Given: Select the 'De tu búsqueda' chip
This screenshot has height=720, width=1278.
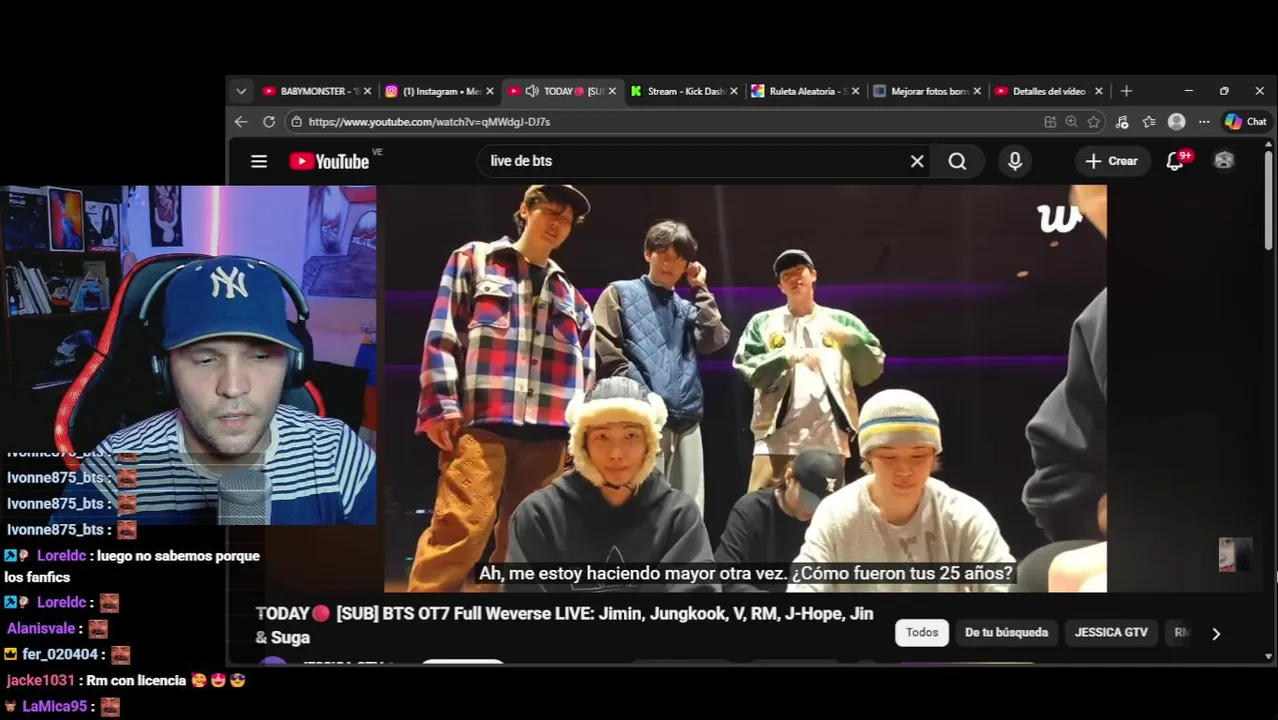Looking at the screenshot, I should click(x=1006, y=632).
